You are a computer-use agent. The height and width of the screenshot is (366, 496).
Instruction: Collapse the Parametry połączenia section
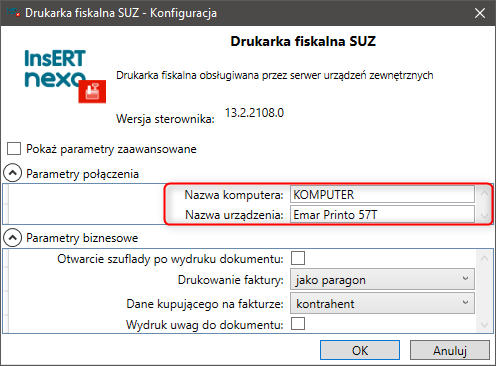click(12, 173)
